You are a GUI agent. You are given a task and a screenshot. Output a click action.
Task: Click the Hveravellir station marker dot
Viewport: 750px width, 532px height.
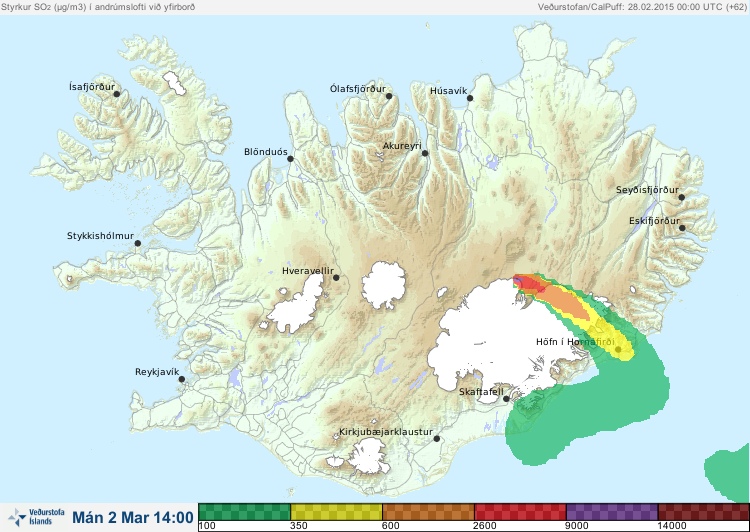coord(336,277)
